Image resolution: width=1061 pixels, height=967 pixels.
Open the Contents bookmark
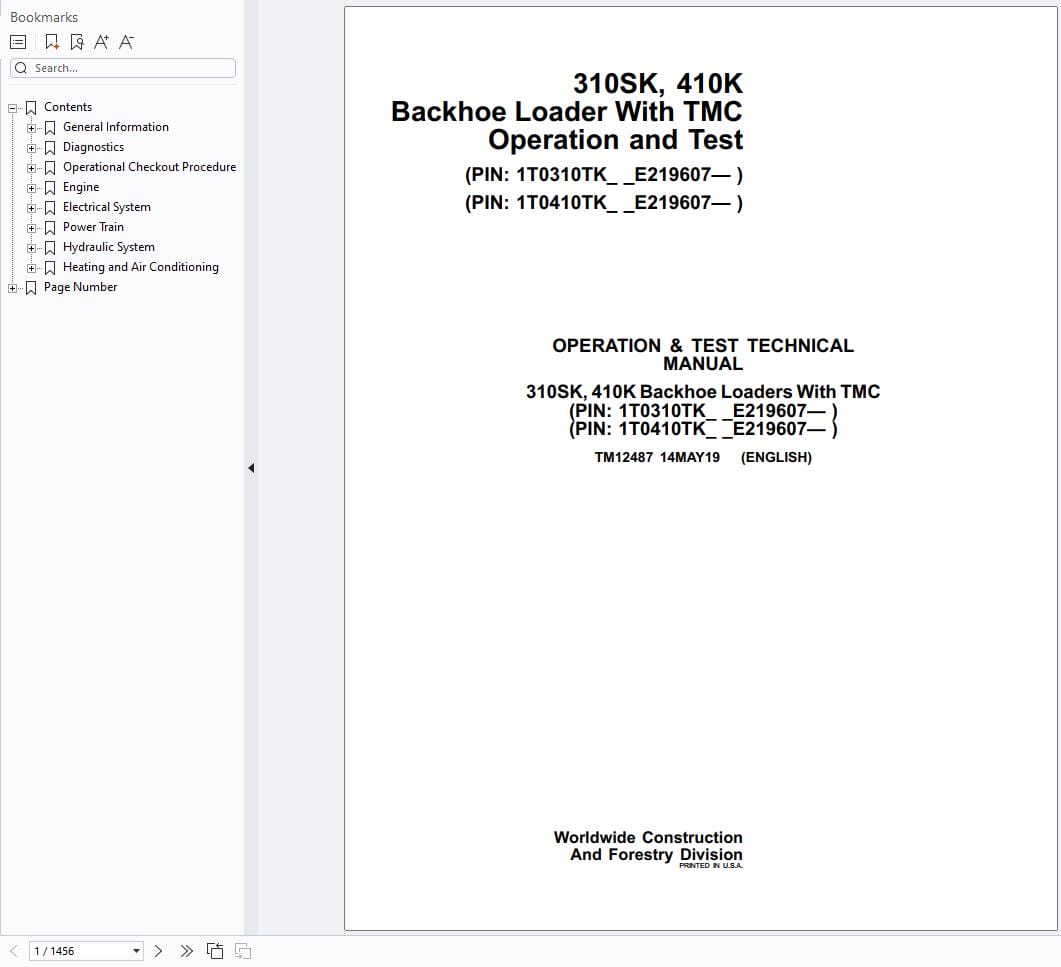tap(68, 107)
